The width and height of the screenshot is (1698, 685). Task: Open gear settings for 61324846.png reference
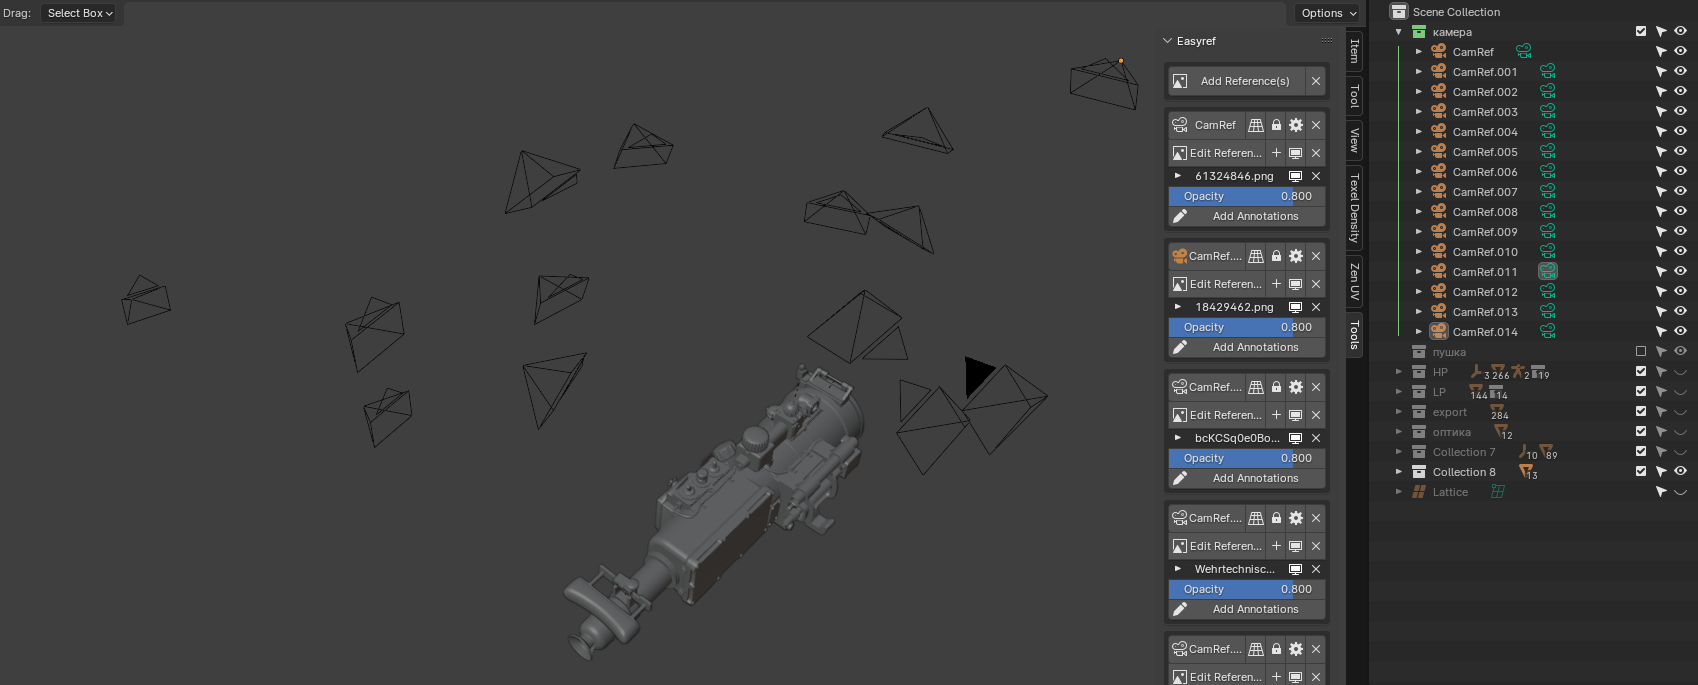(1296, 125)
